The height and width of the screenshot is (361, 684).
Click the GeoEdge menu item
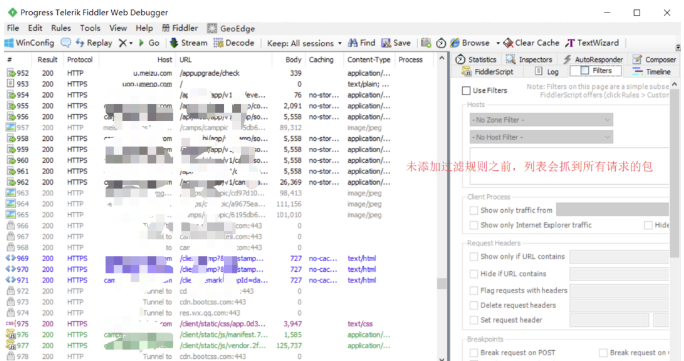coord(231,28)
